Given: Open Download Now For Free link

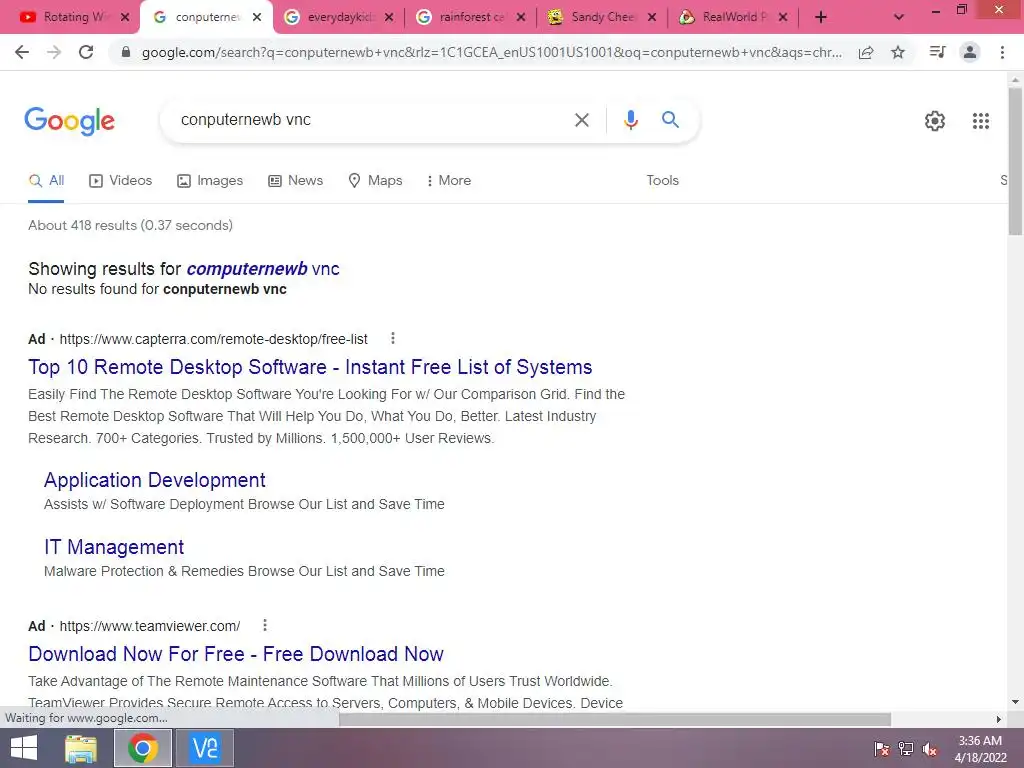Looking at the screenshot, I should (x=236, y=654).
